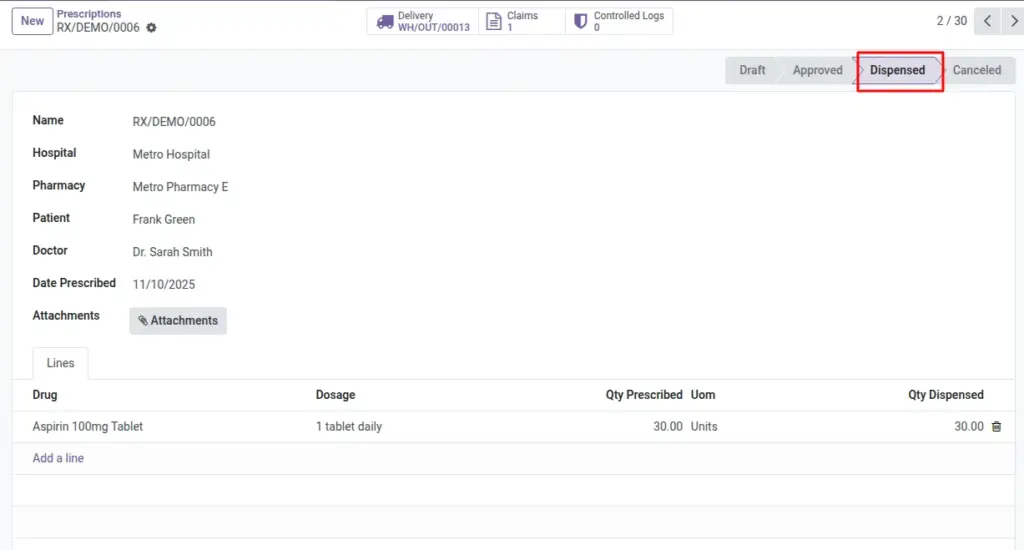This screenshot has width=1024, height=550.
Task: Click the delivery truck icon
Action: (x=385, y=22)
